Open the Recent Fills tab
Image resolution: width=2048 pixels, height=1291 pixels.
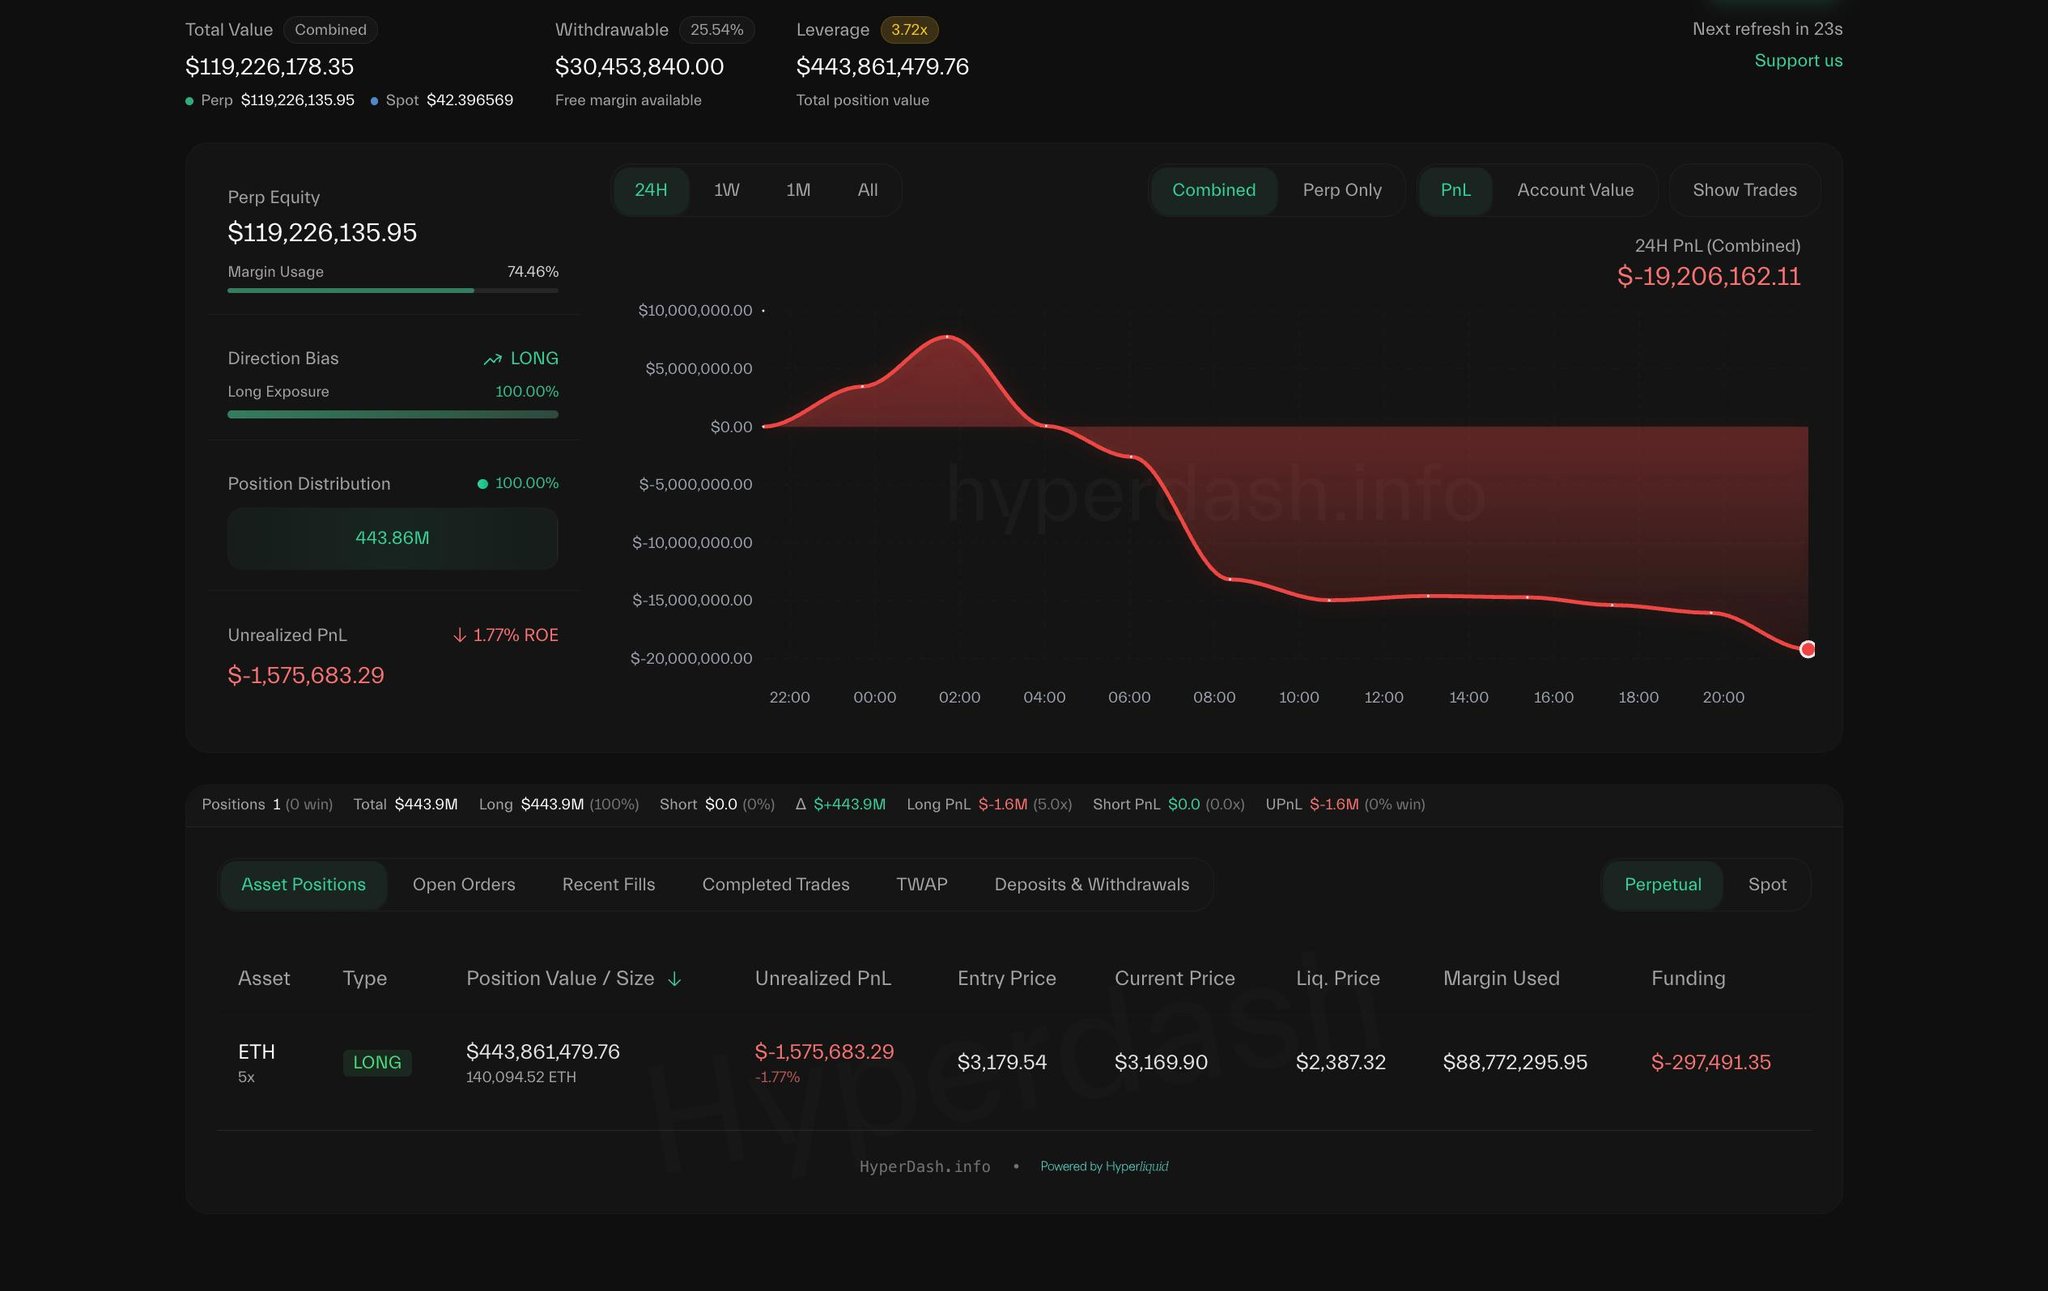608,885
